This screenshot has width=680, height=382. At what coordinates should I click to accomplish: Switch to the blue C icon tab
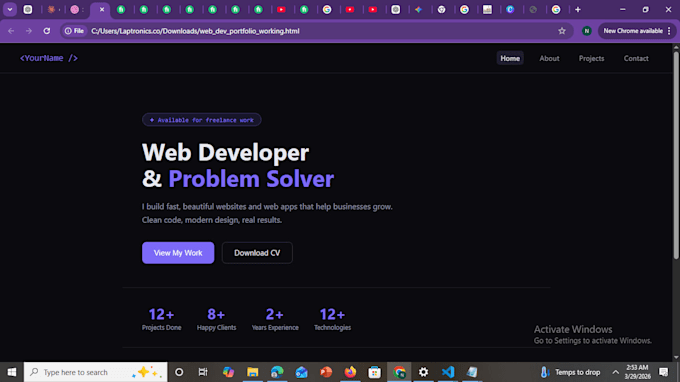[510, 9]
